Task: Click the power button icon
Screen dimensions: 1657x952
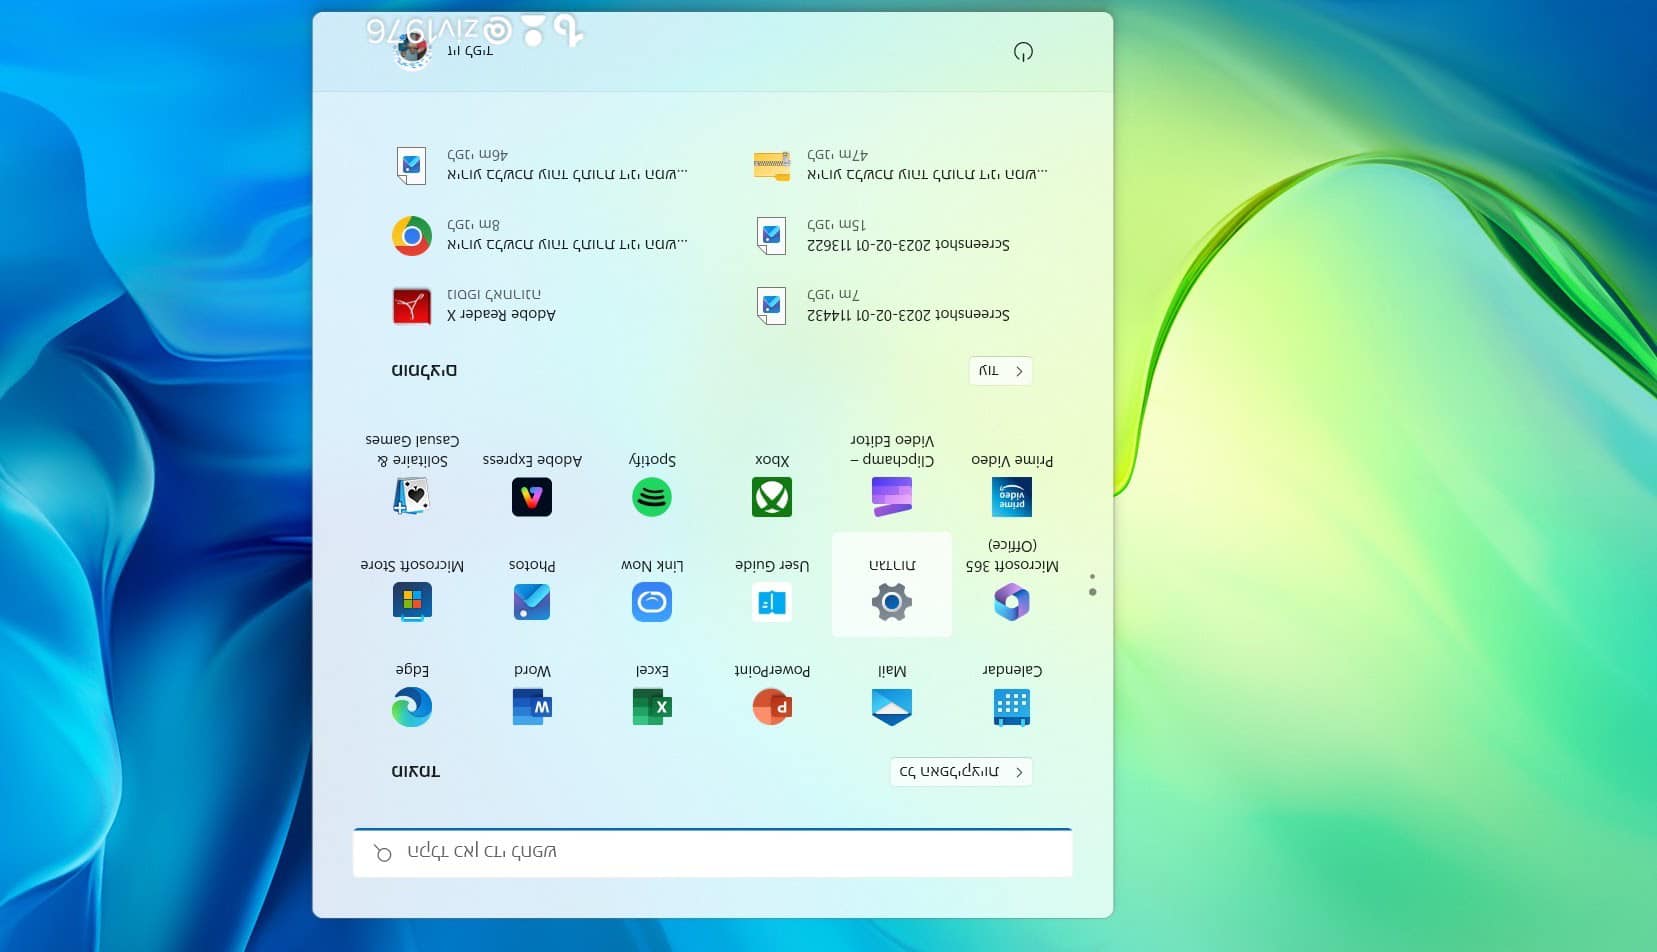Action: [1023, 52]
